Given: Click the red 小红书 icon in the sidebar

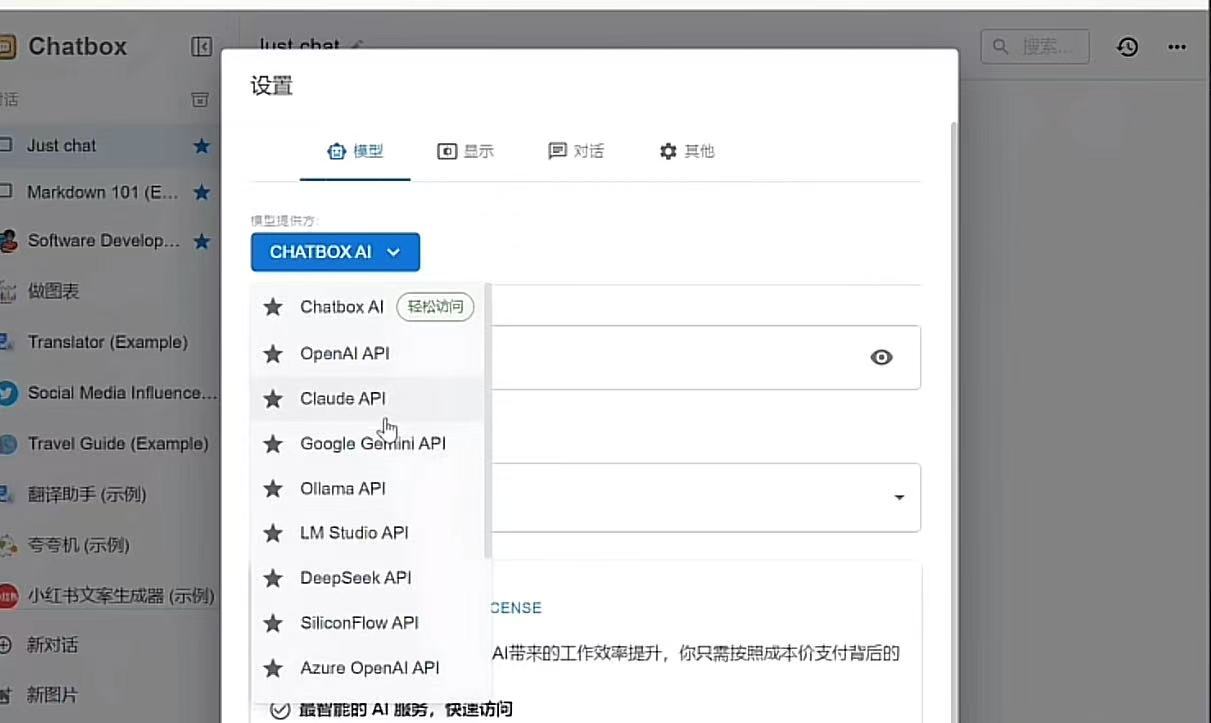Looking at the screenshot, I should coord(8,596).
